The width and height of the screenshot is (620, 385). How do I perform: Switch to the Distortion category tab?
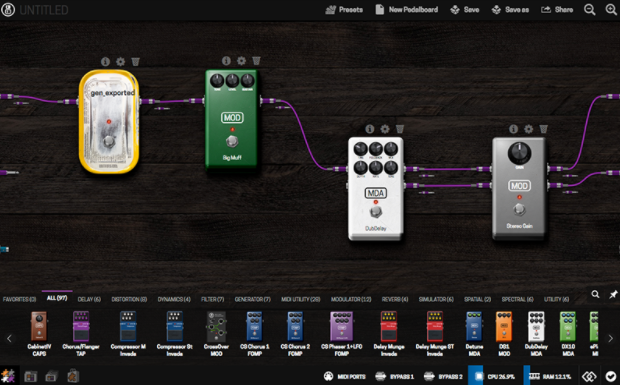(129, 300)
